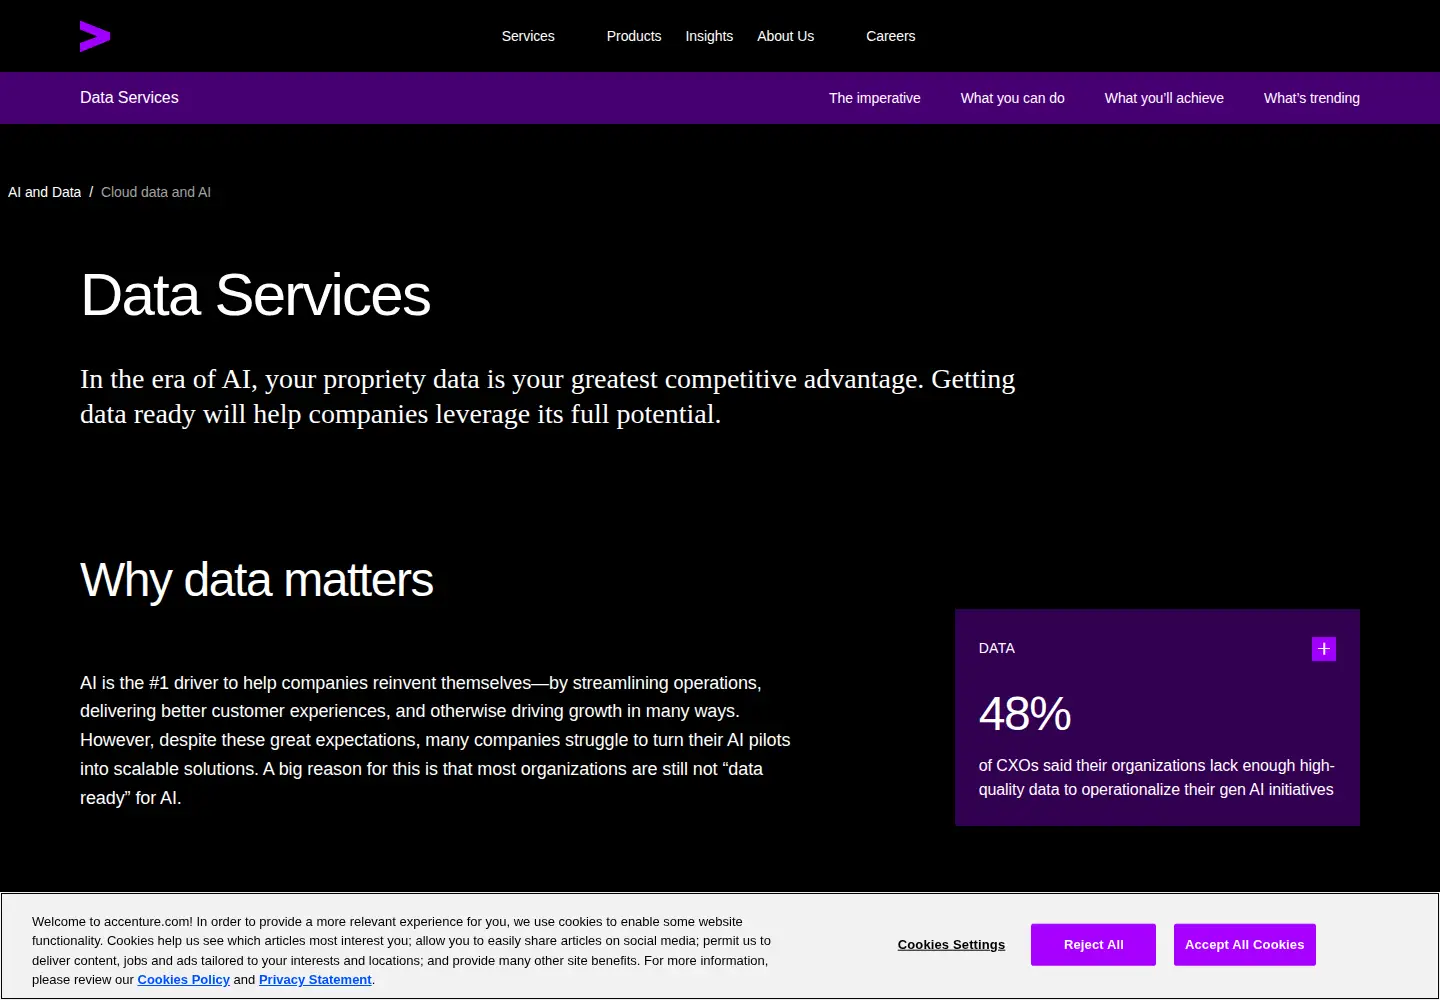Click the Cloud data and AI breadcrumb

(x=156, y=192)
